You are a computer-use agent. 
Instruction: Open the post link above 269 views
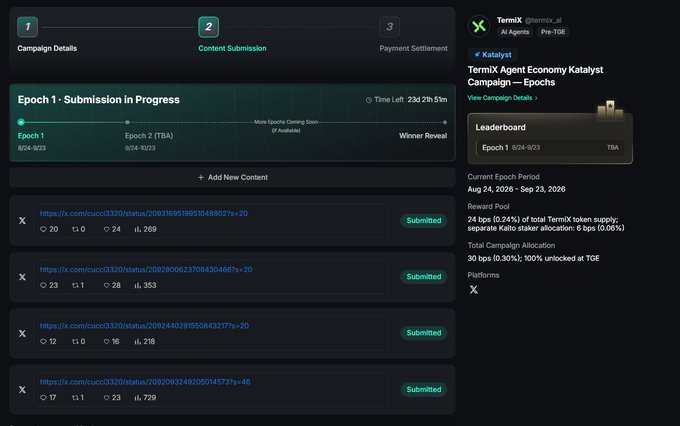(x=144, y=213)
